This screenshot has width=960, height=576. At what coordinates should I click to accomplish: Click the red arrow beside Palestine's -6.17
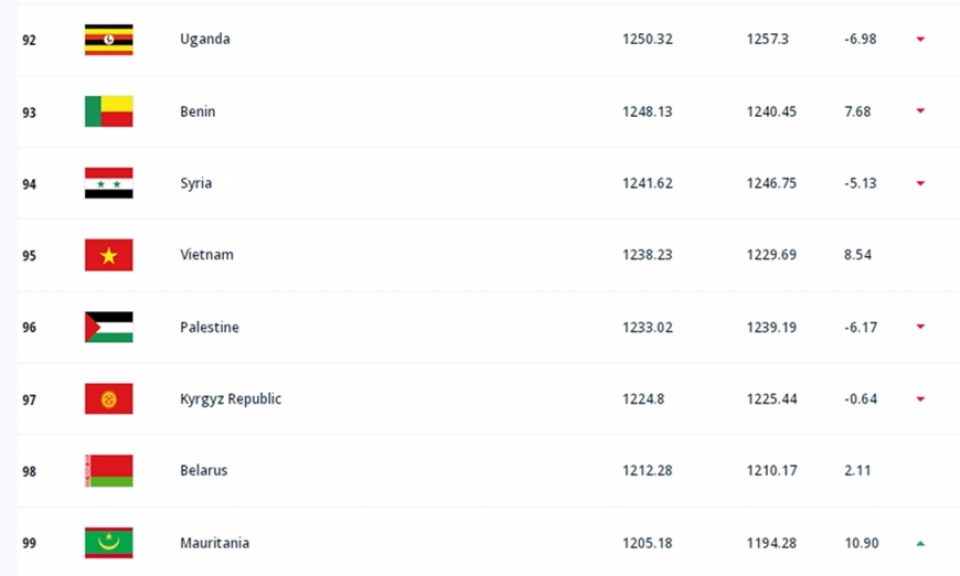(x=920, y=327)
